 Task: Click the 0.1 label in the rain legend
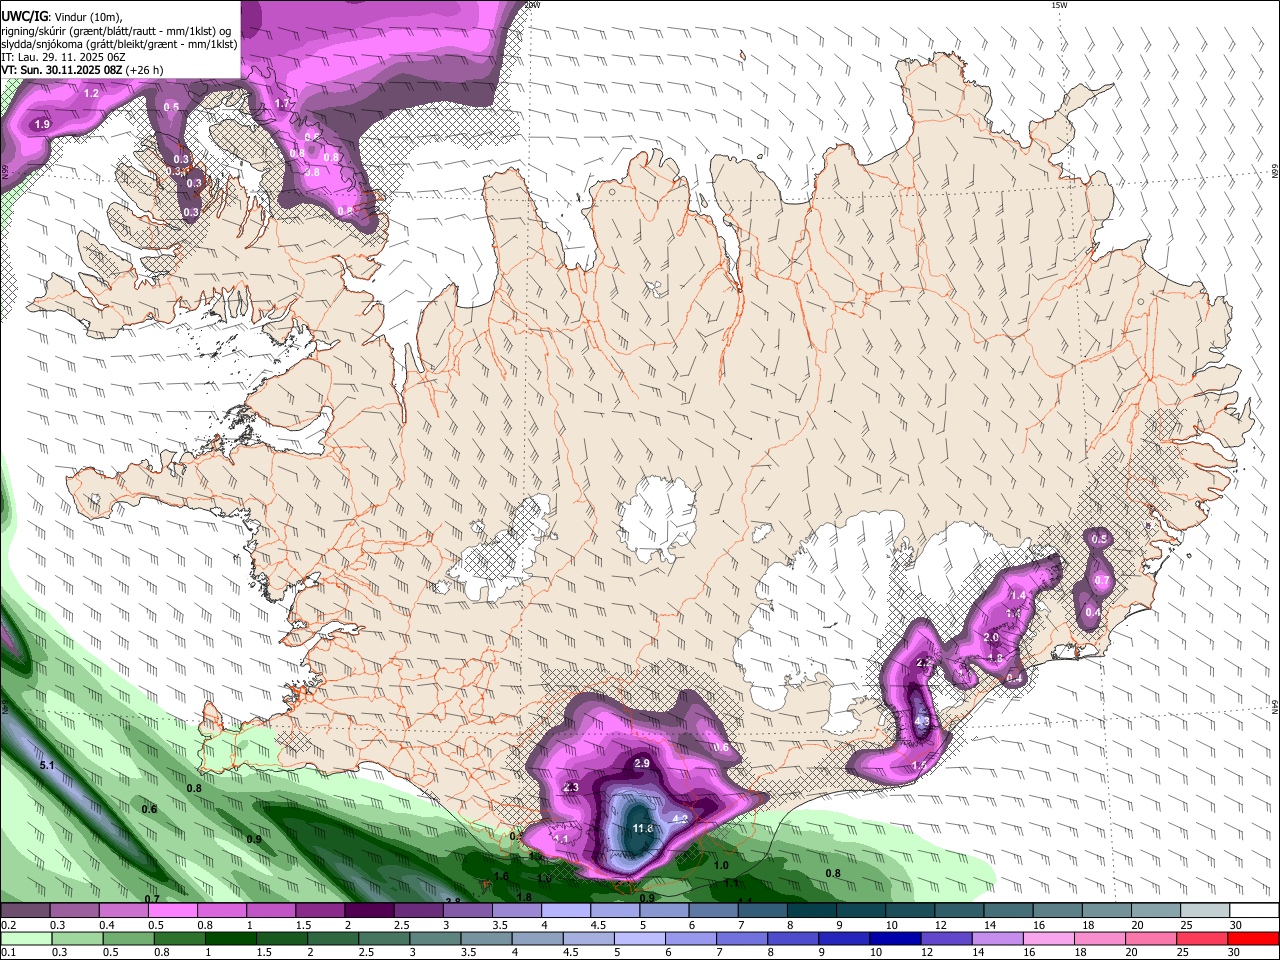coord(9,952)
